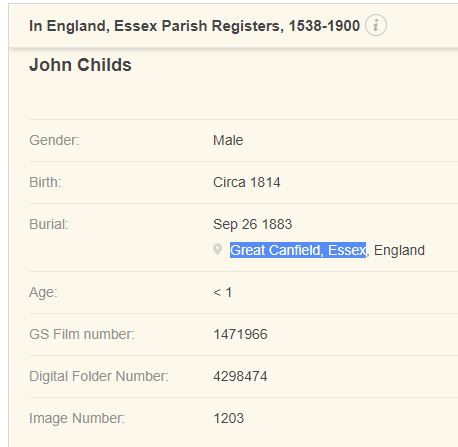458x447 pixels.
Task: Click image number 1203
Action: 229,418
